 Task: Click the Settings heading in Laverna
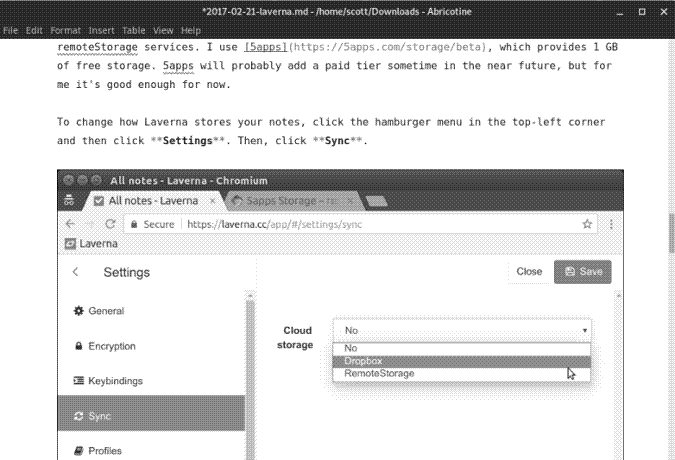pos(127,272)
